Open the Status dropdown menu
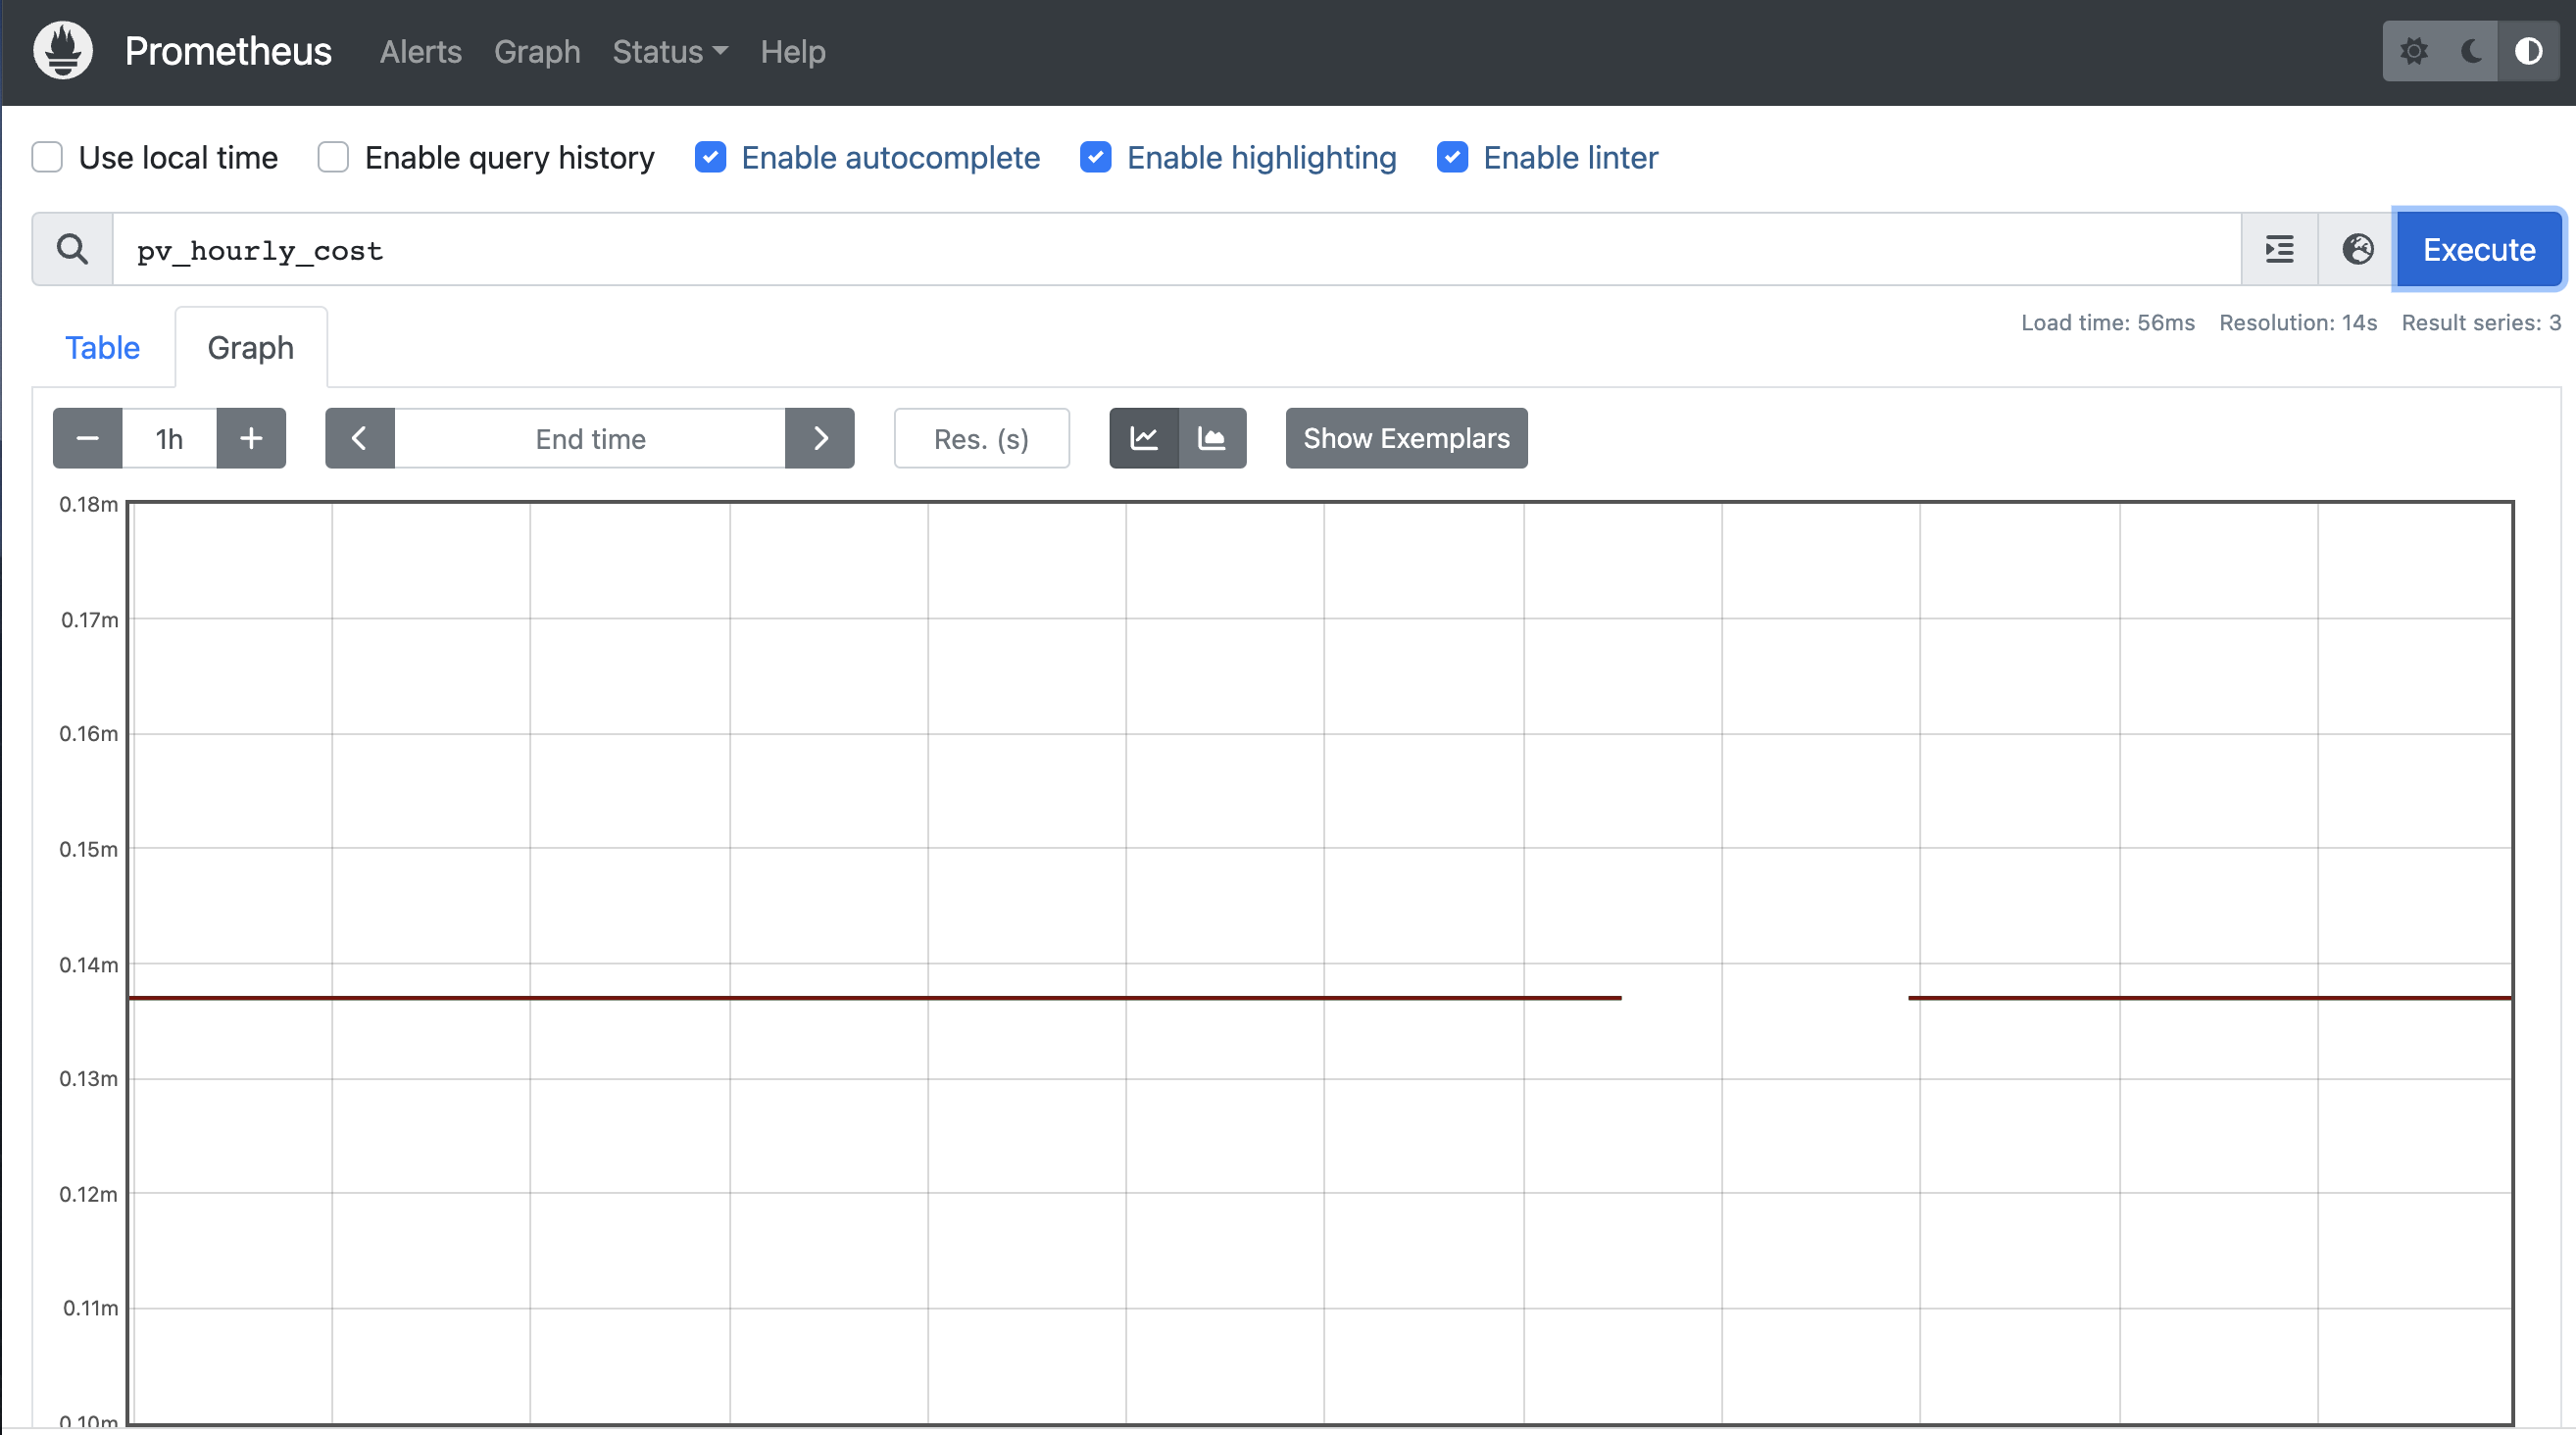Screen dimensions: 2576x1435 [668, 51]
